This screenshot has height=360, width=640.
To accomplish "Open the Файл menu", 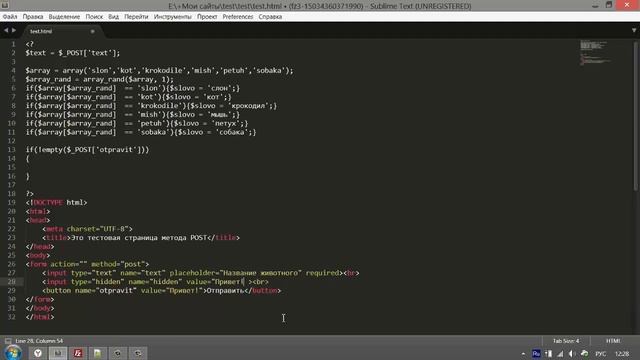I will [x=10, y=17].
